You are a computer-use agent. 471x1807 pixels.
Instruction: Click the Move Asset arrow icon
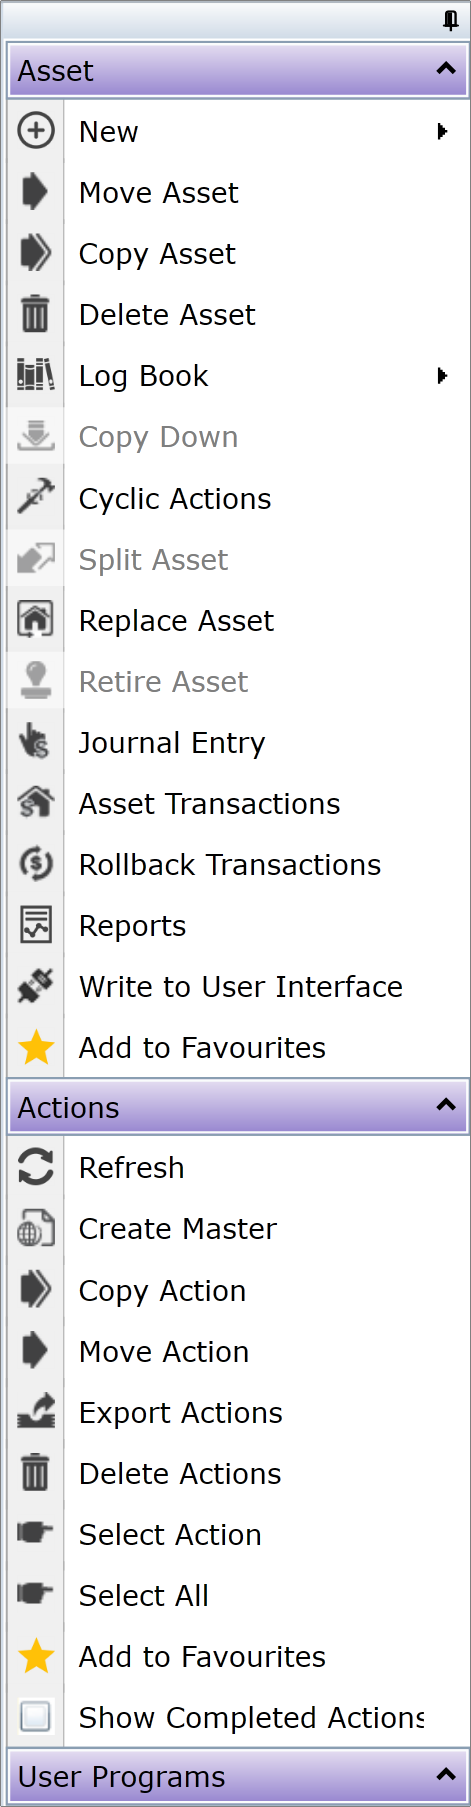(x=35, y=192)
